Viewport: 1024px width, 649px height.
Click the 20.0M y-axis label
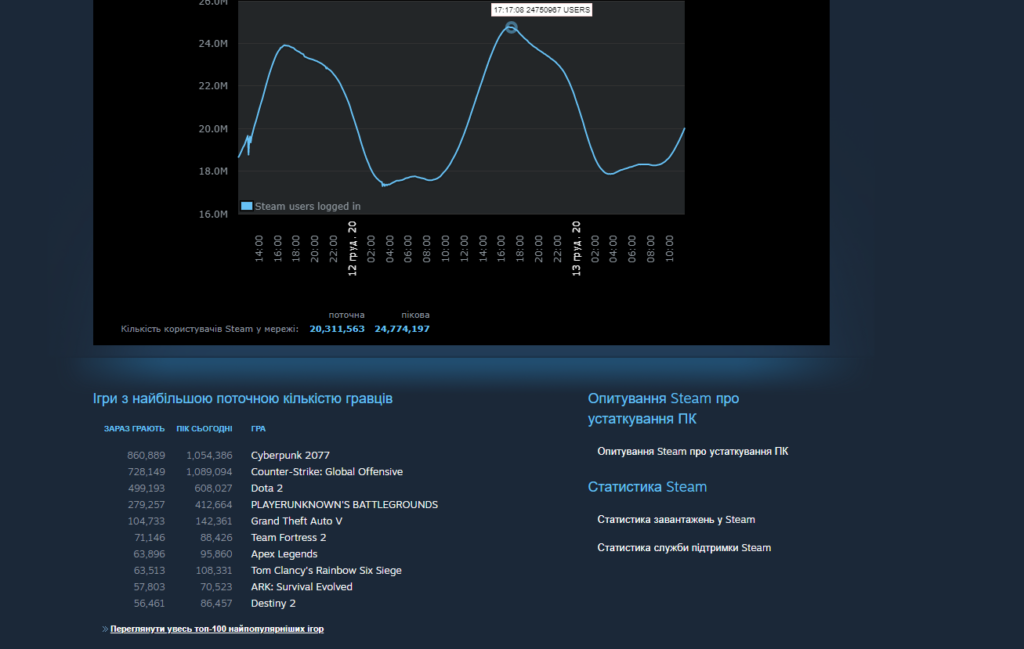pyautogui.click(x=213, y=129)
